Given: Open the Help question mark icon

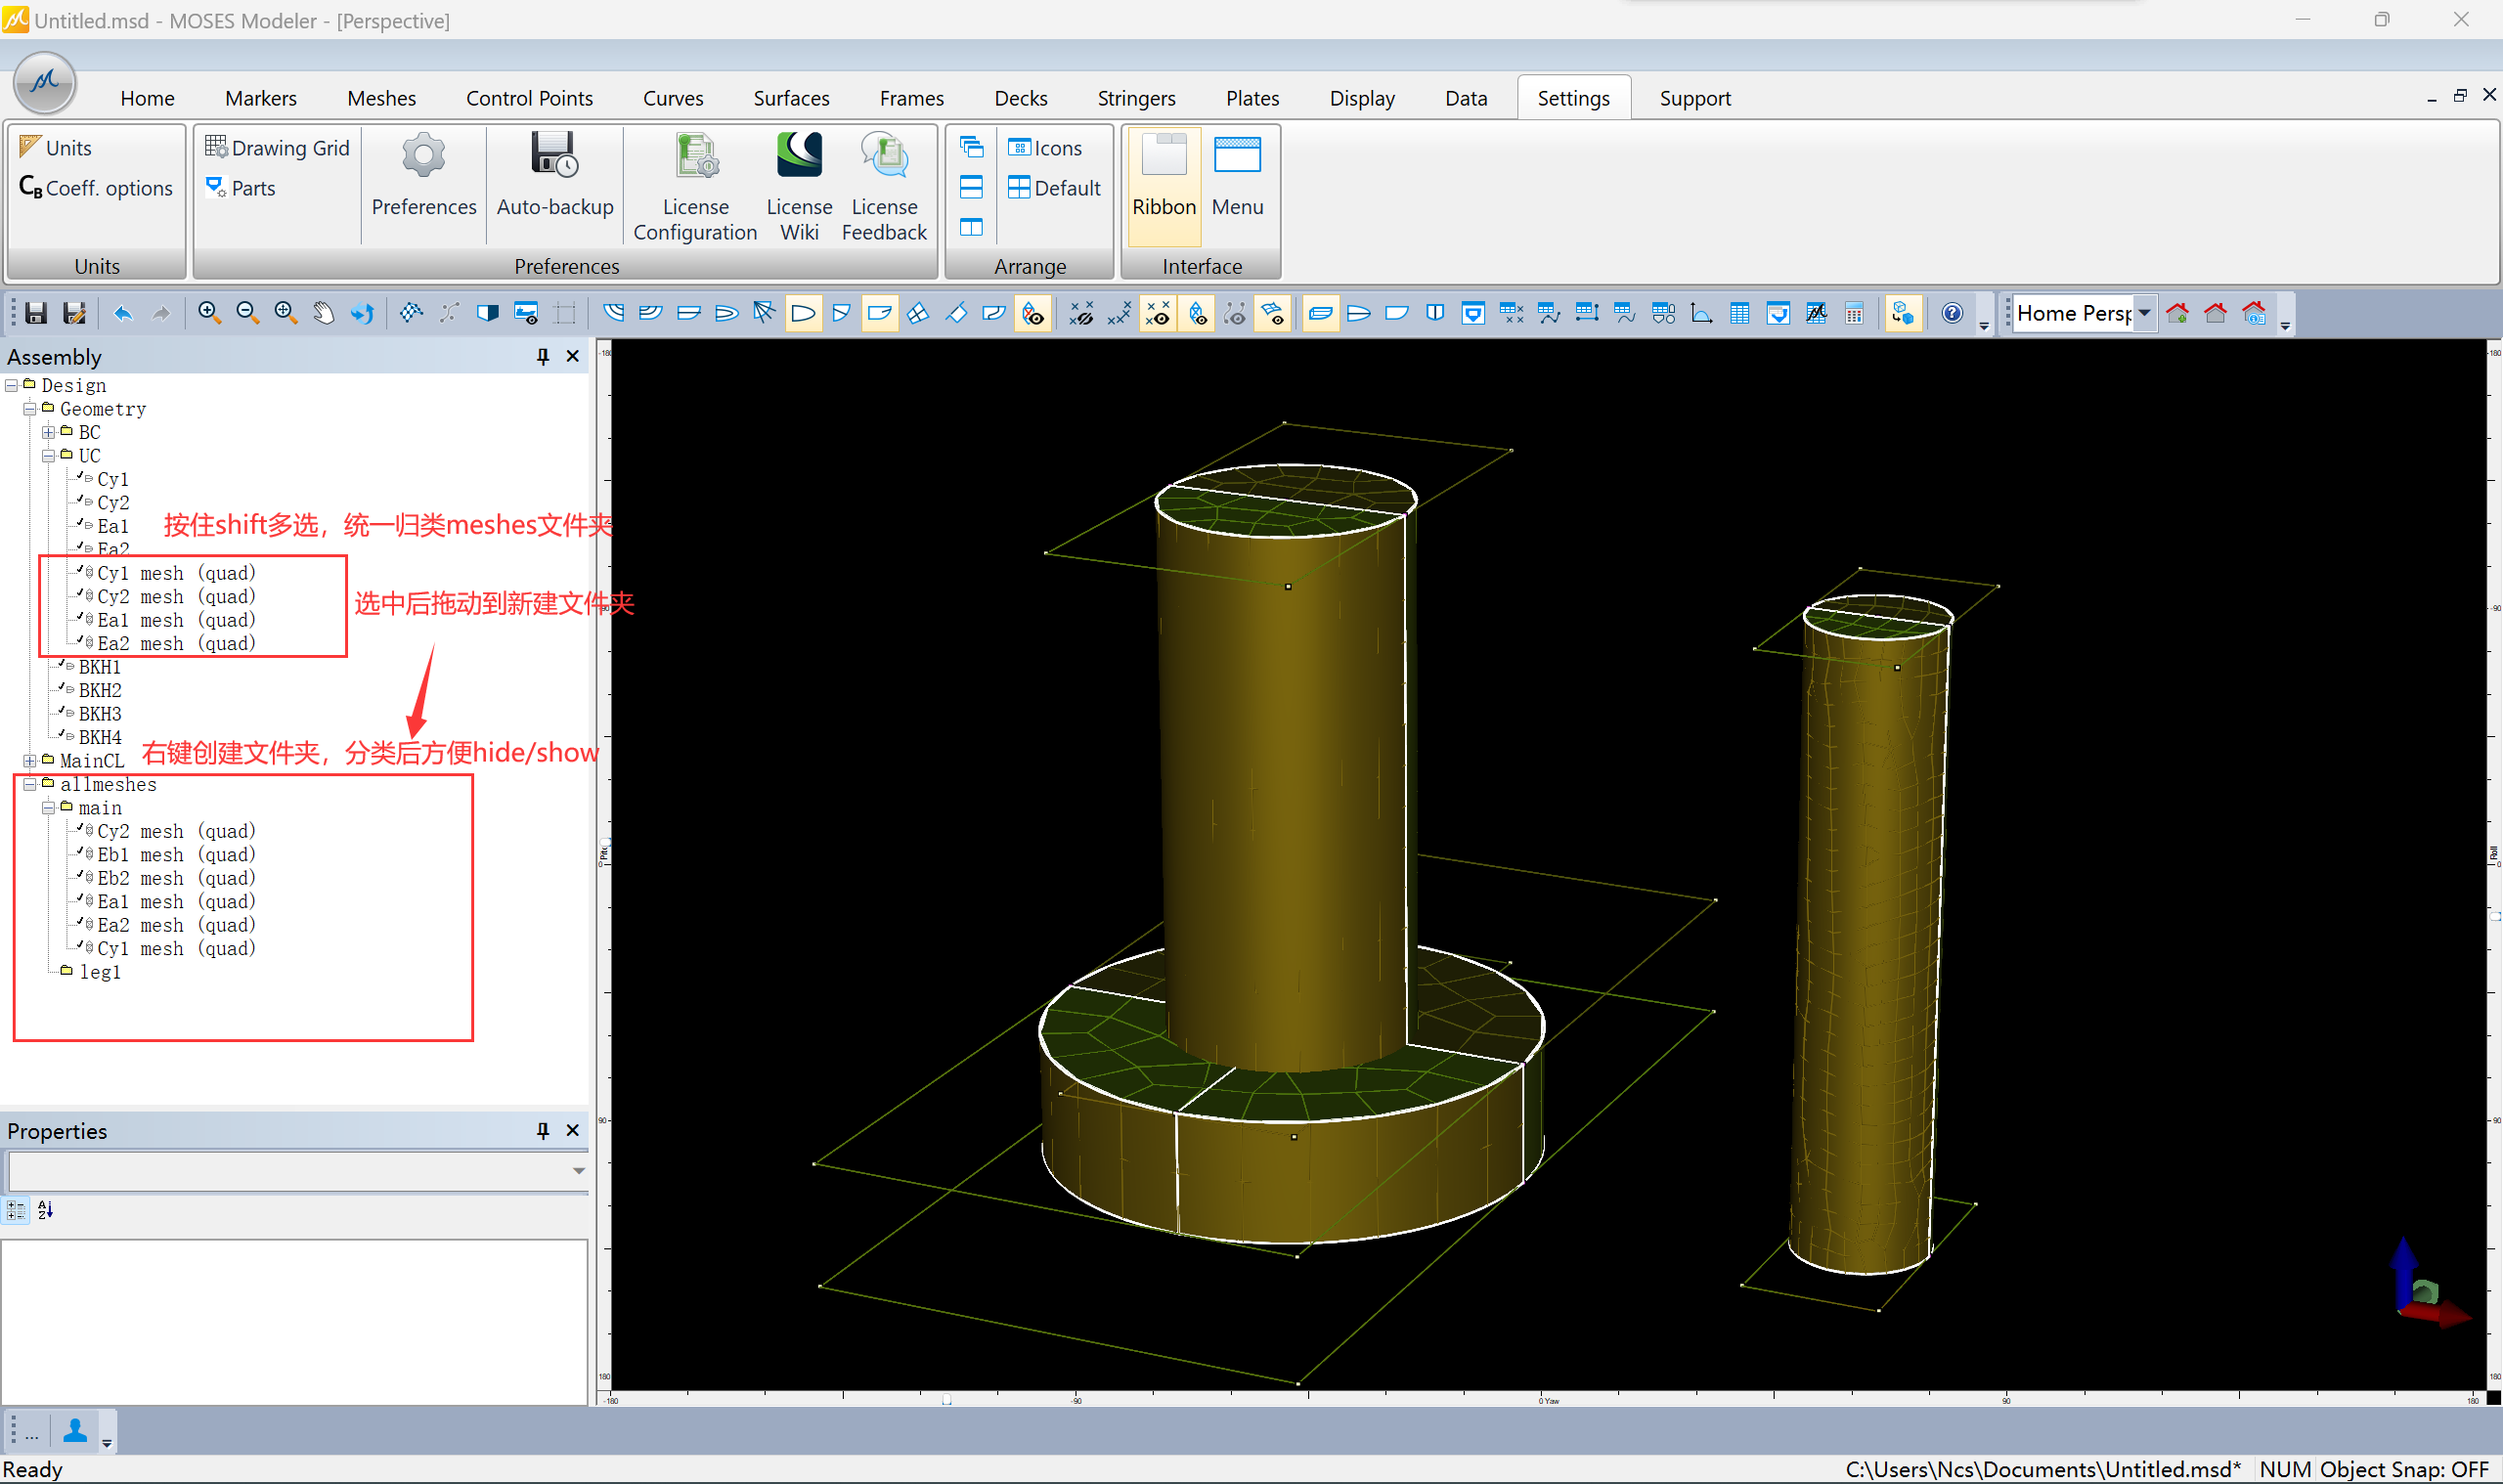Looking at the screenshot, I should 1951,313.
